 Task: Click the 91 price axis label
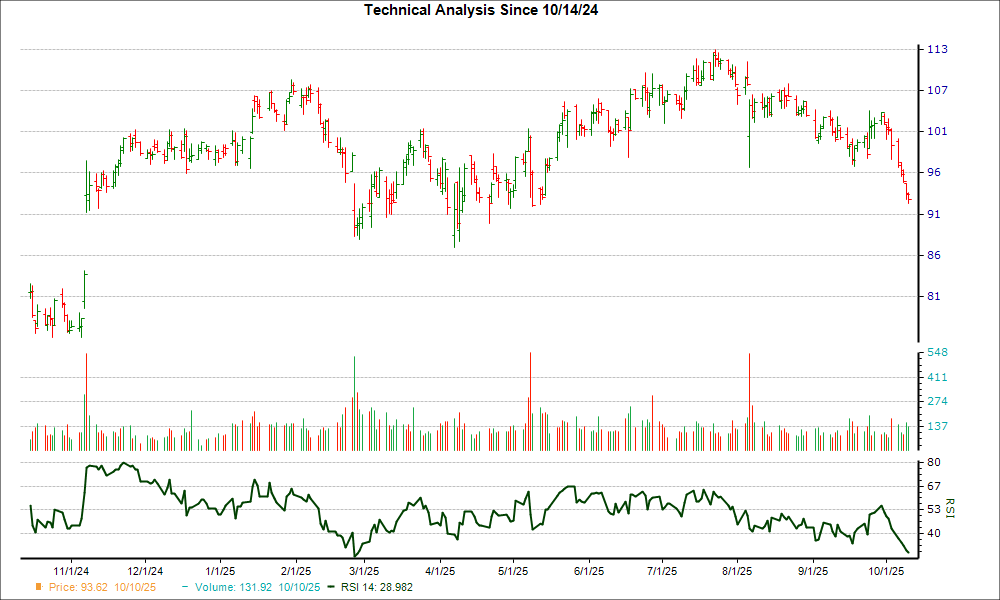coord(933,214)
